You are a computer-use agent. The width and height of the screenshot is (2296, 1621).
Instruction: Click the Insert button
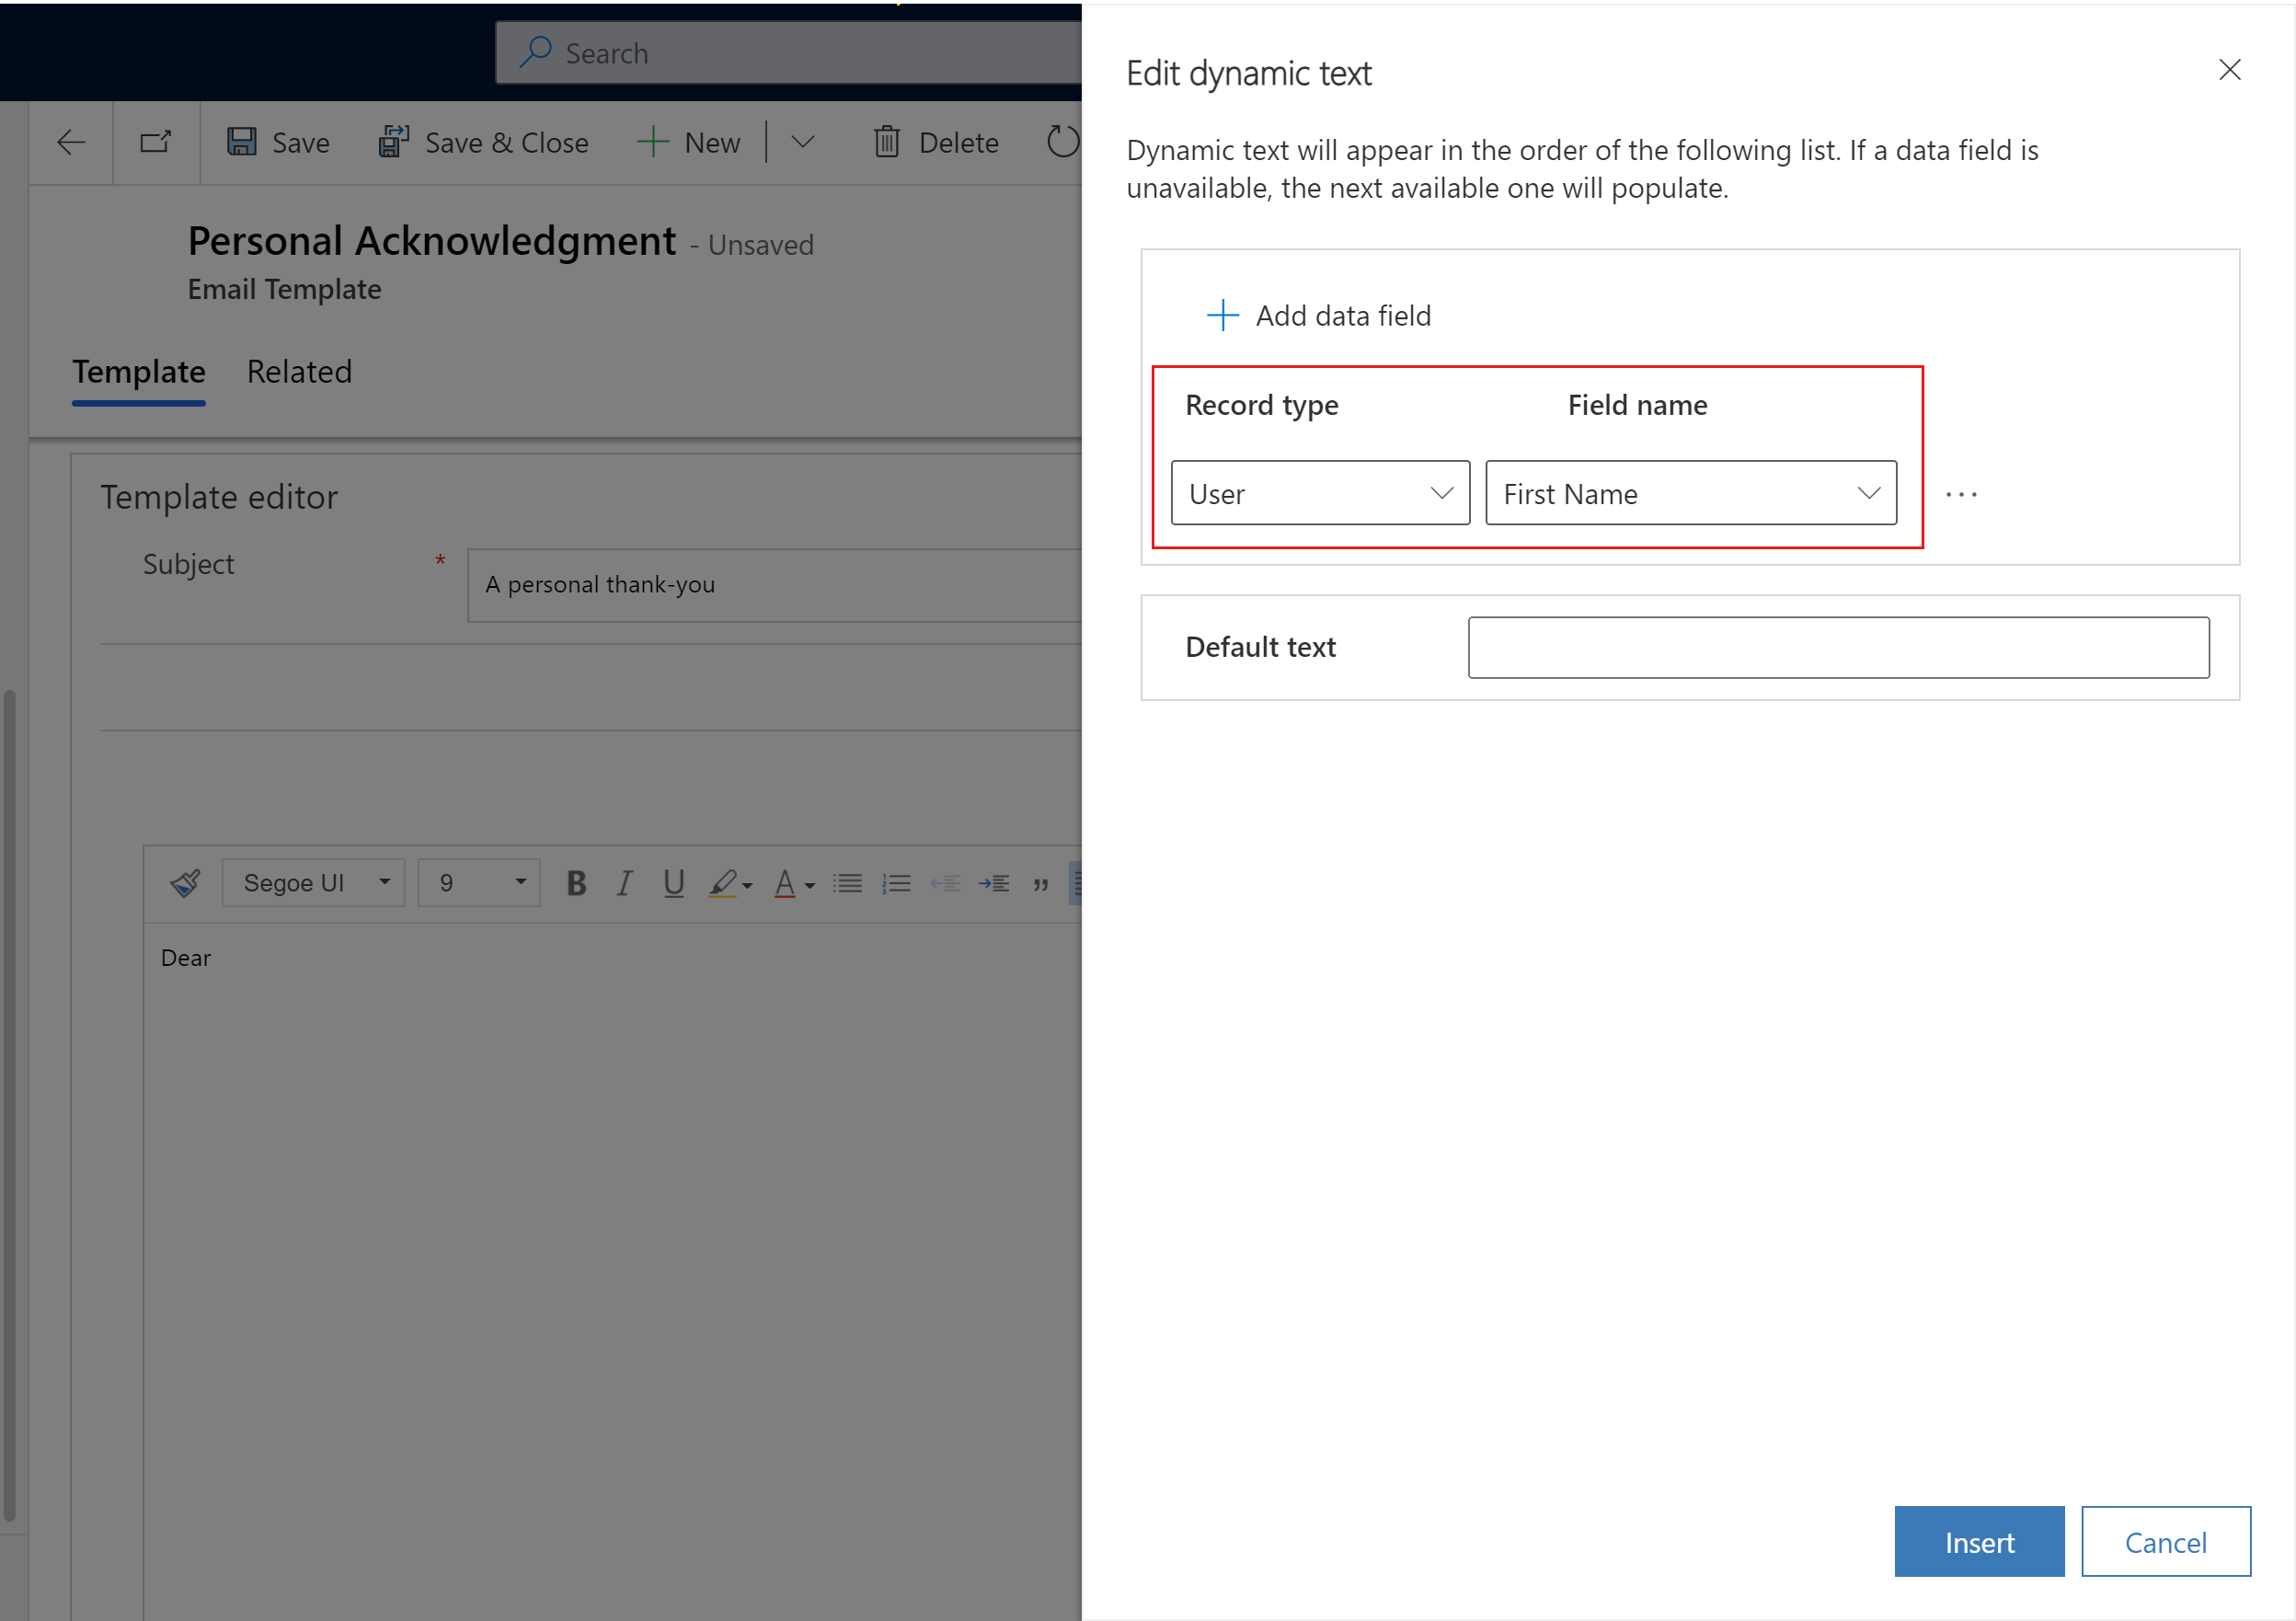point(1980,1542)
